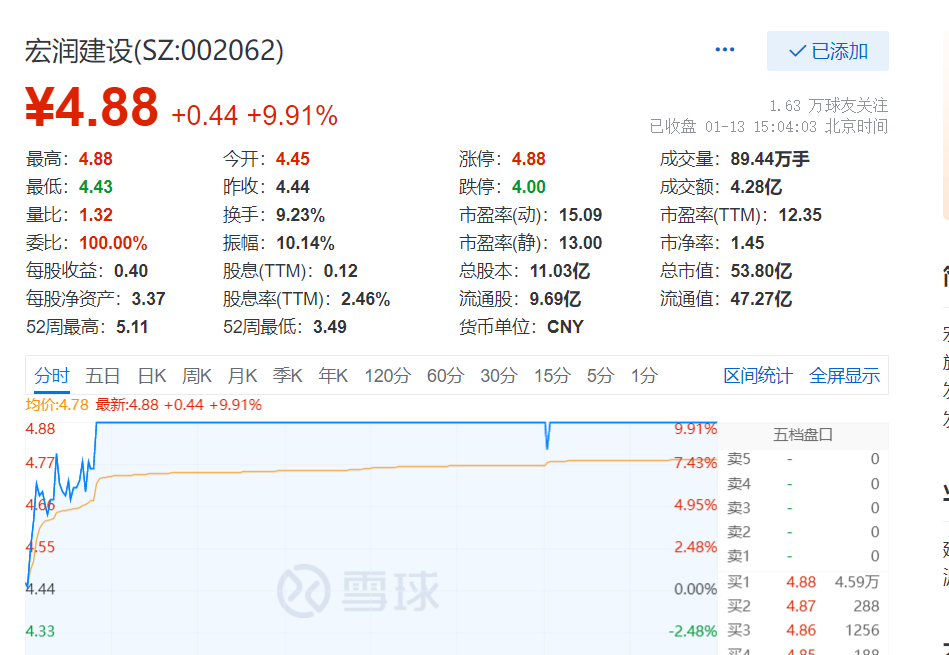Click the 卖1 ask row

[803, 556]
